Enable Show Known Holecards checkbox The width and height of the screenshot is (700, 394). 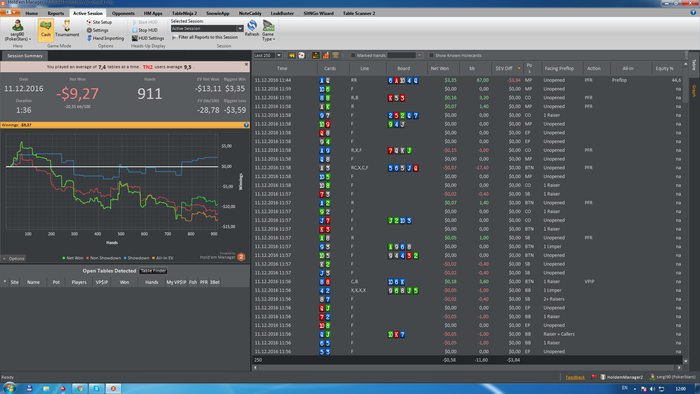click(431, 55)
